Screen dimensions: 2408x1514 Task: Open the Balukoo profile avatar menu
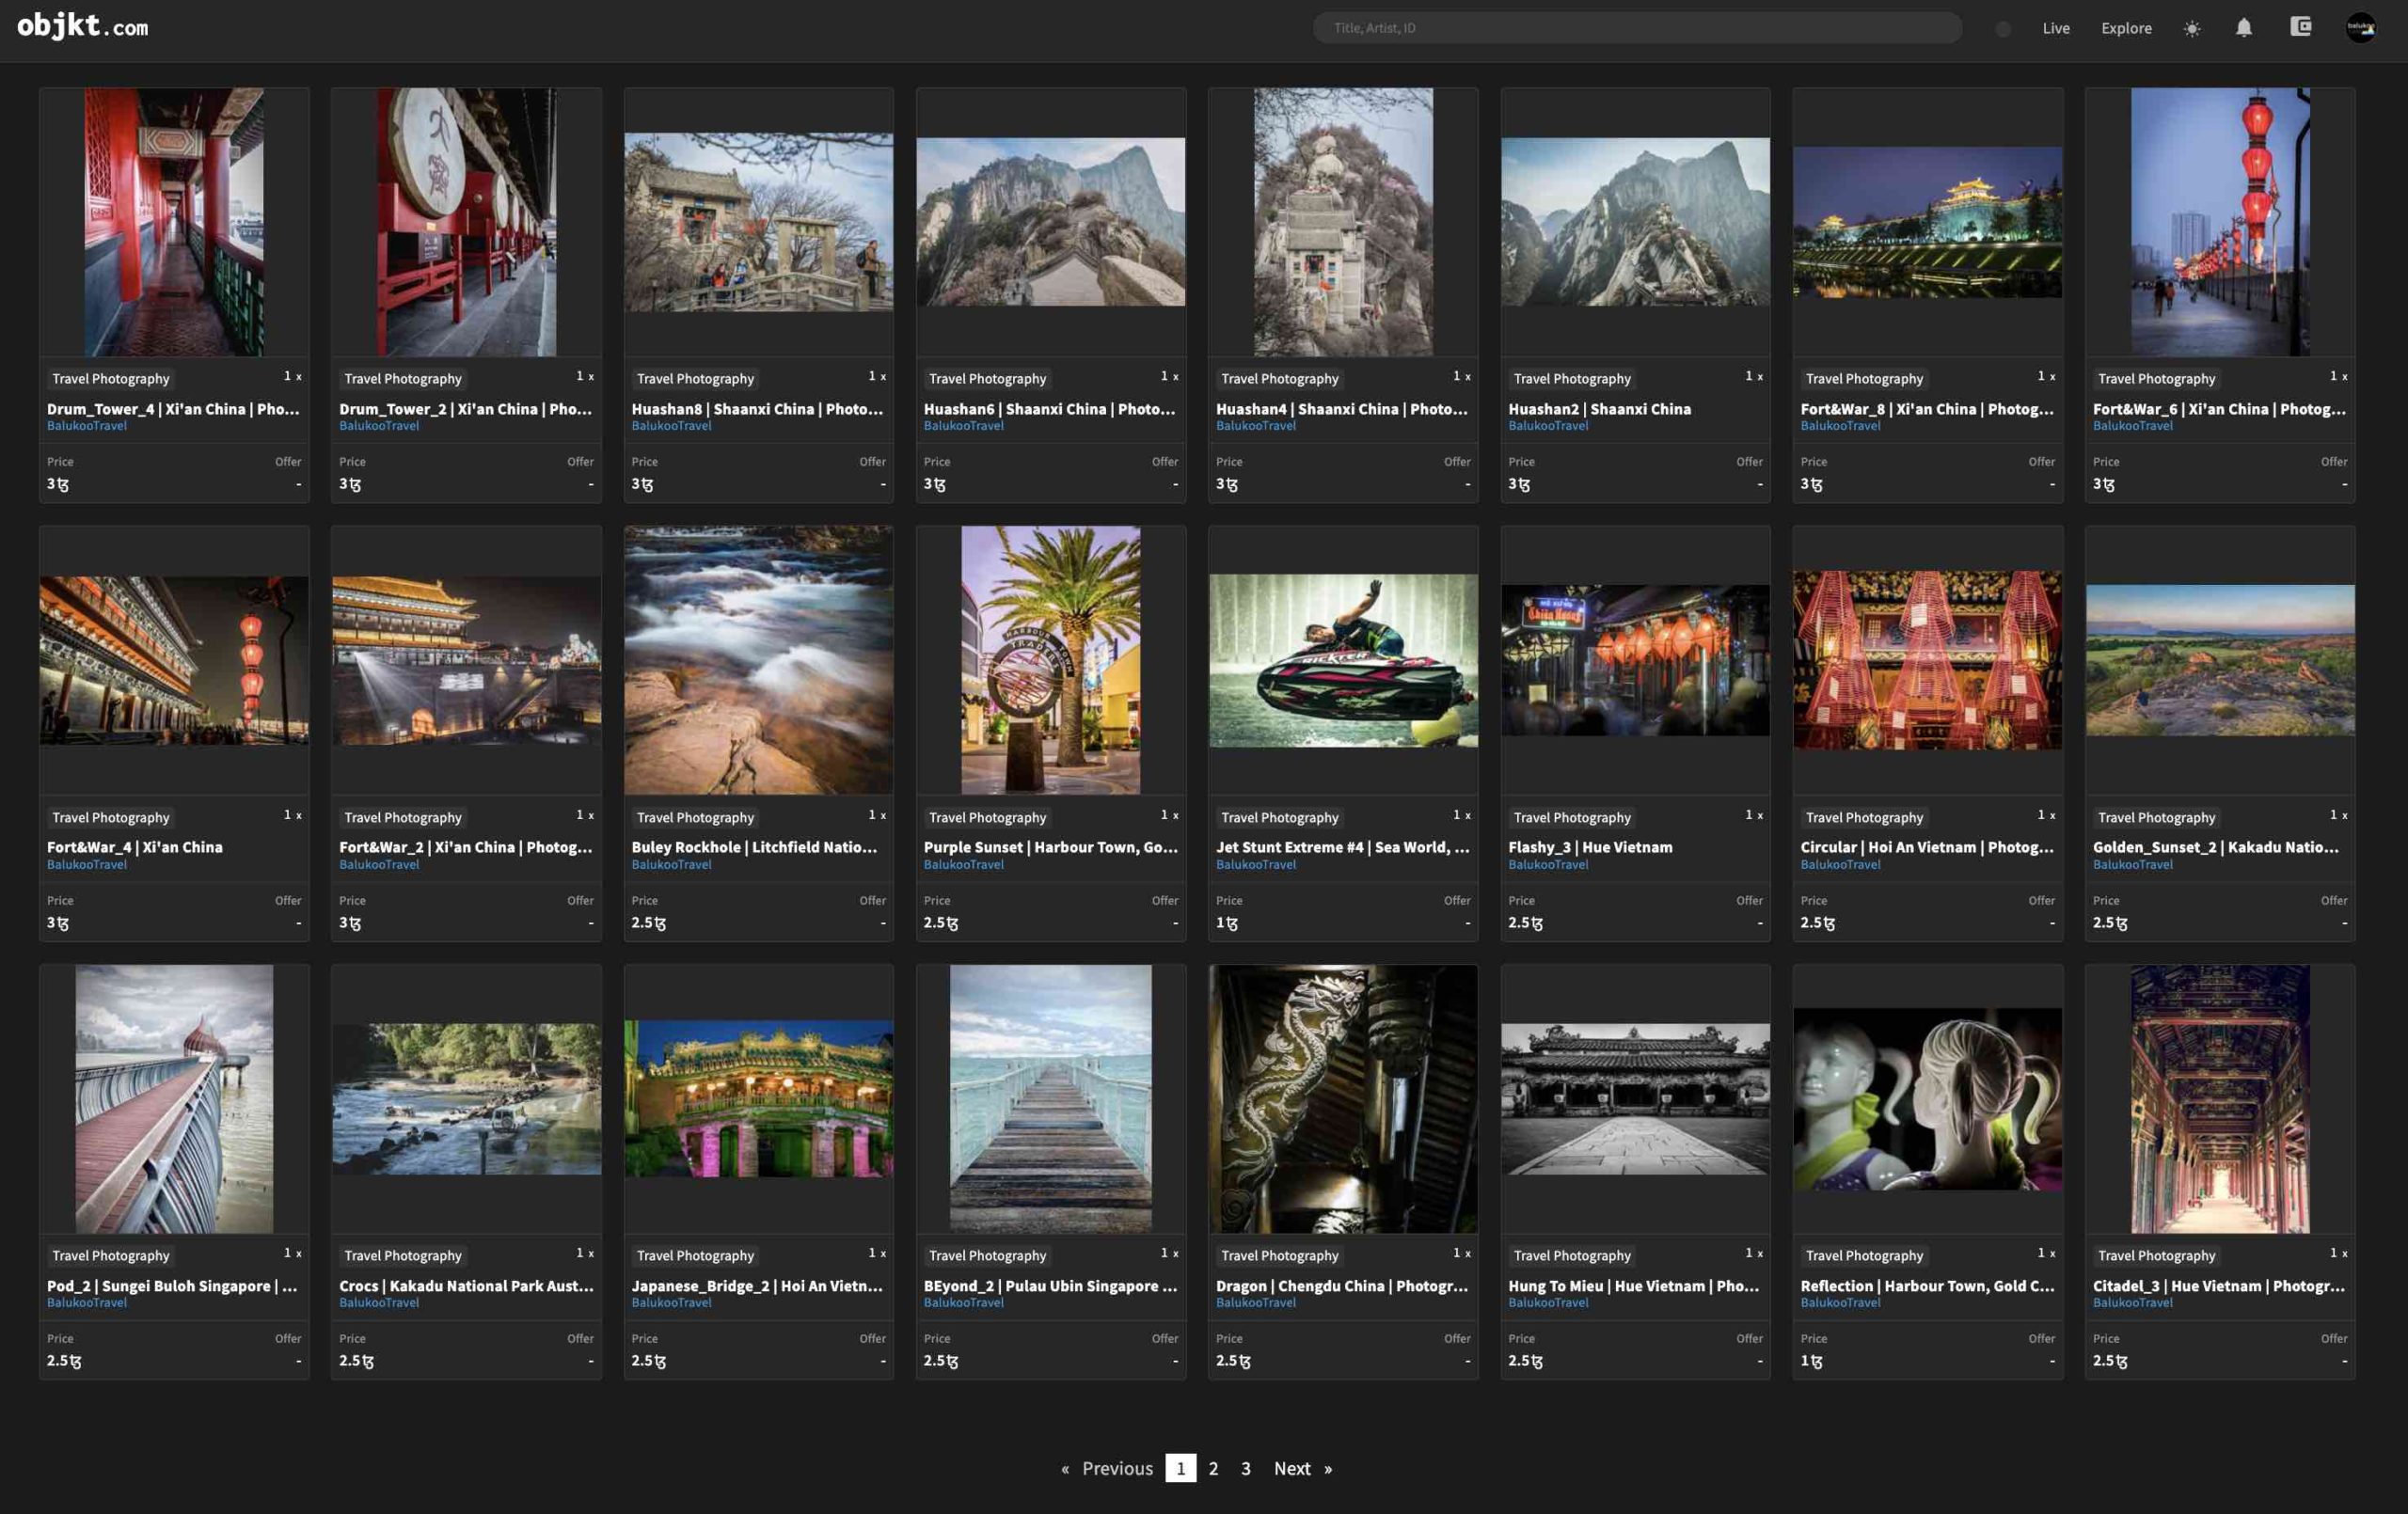point(2360,28)
